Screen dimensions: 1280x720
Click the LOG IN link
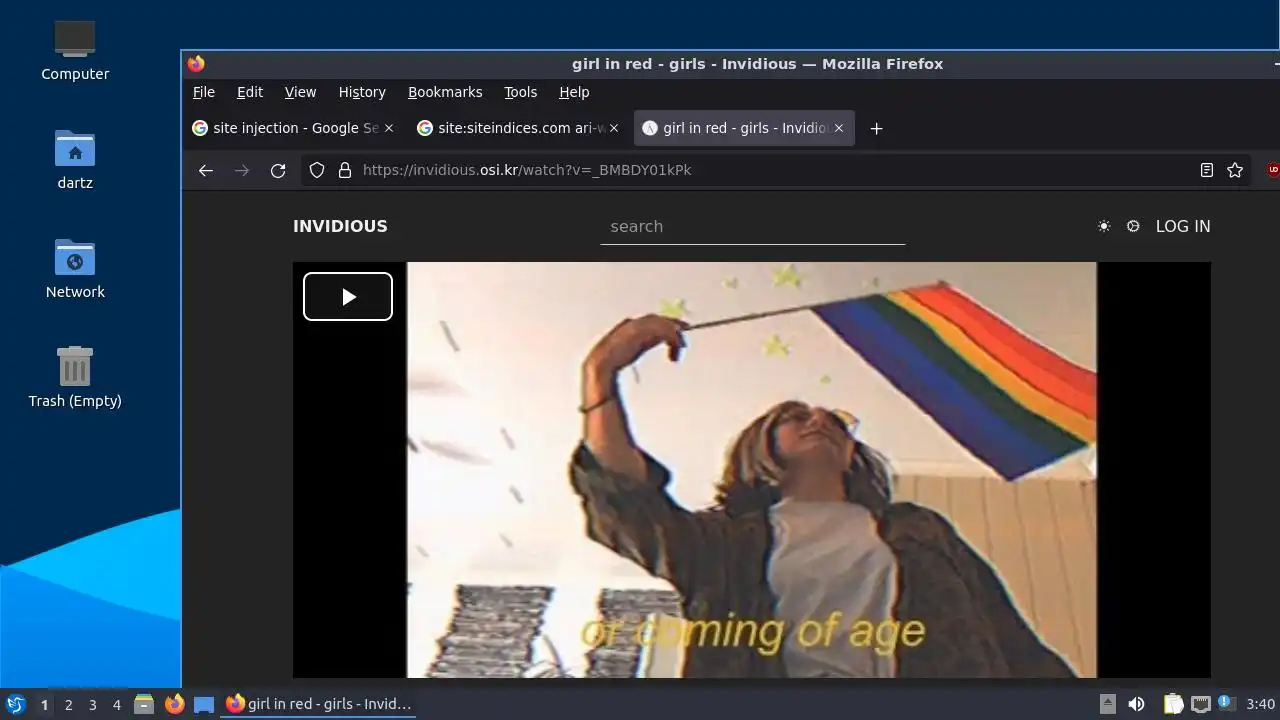(x=1183, y=226)
